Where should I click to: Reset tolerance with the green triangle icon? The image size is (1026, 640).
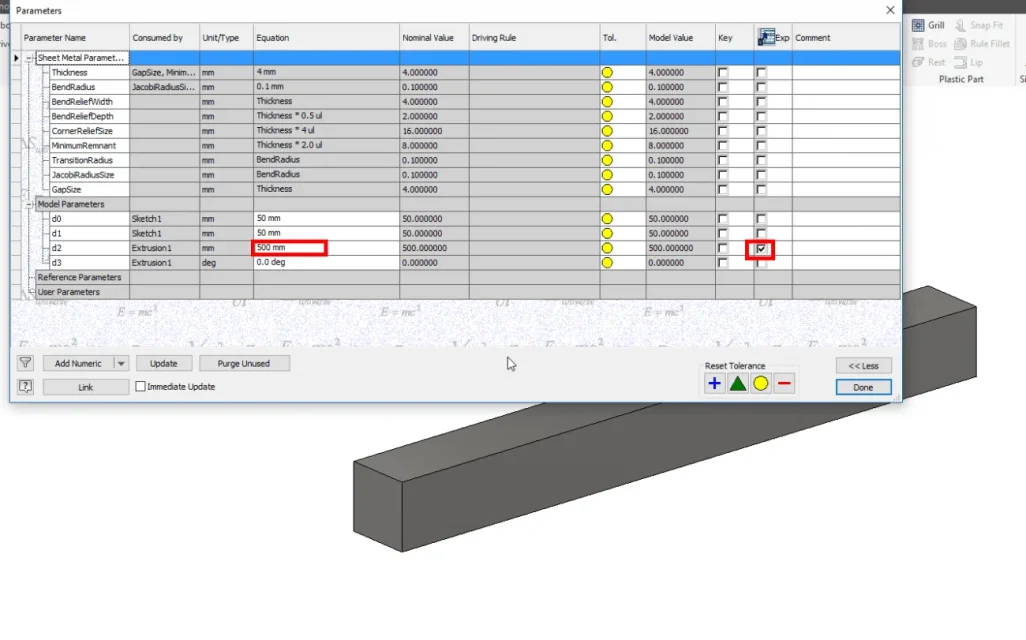[737, 383]
